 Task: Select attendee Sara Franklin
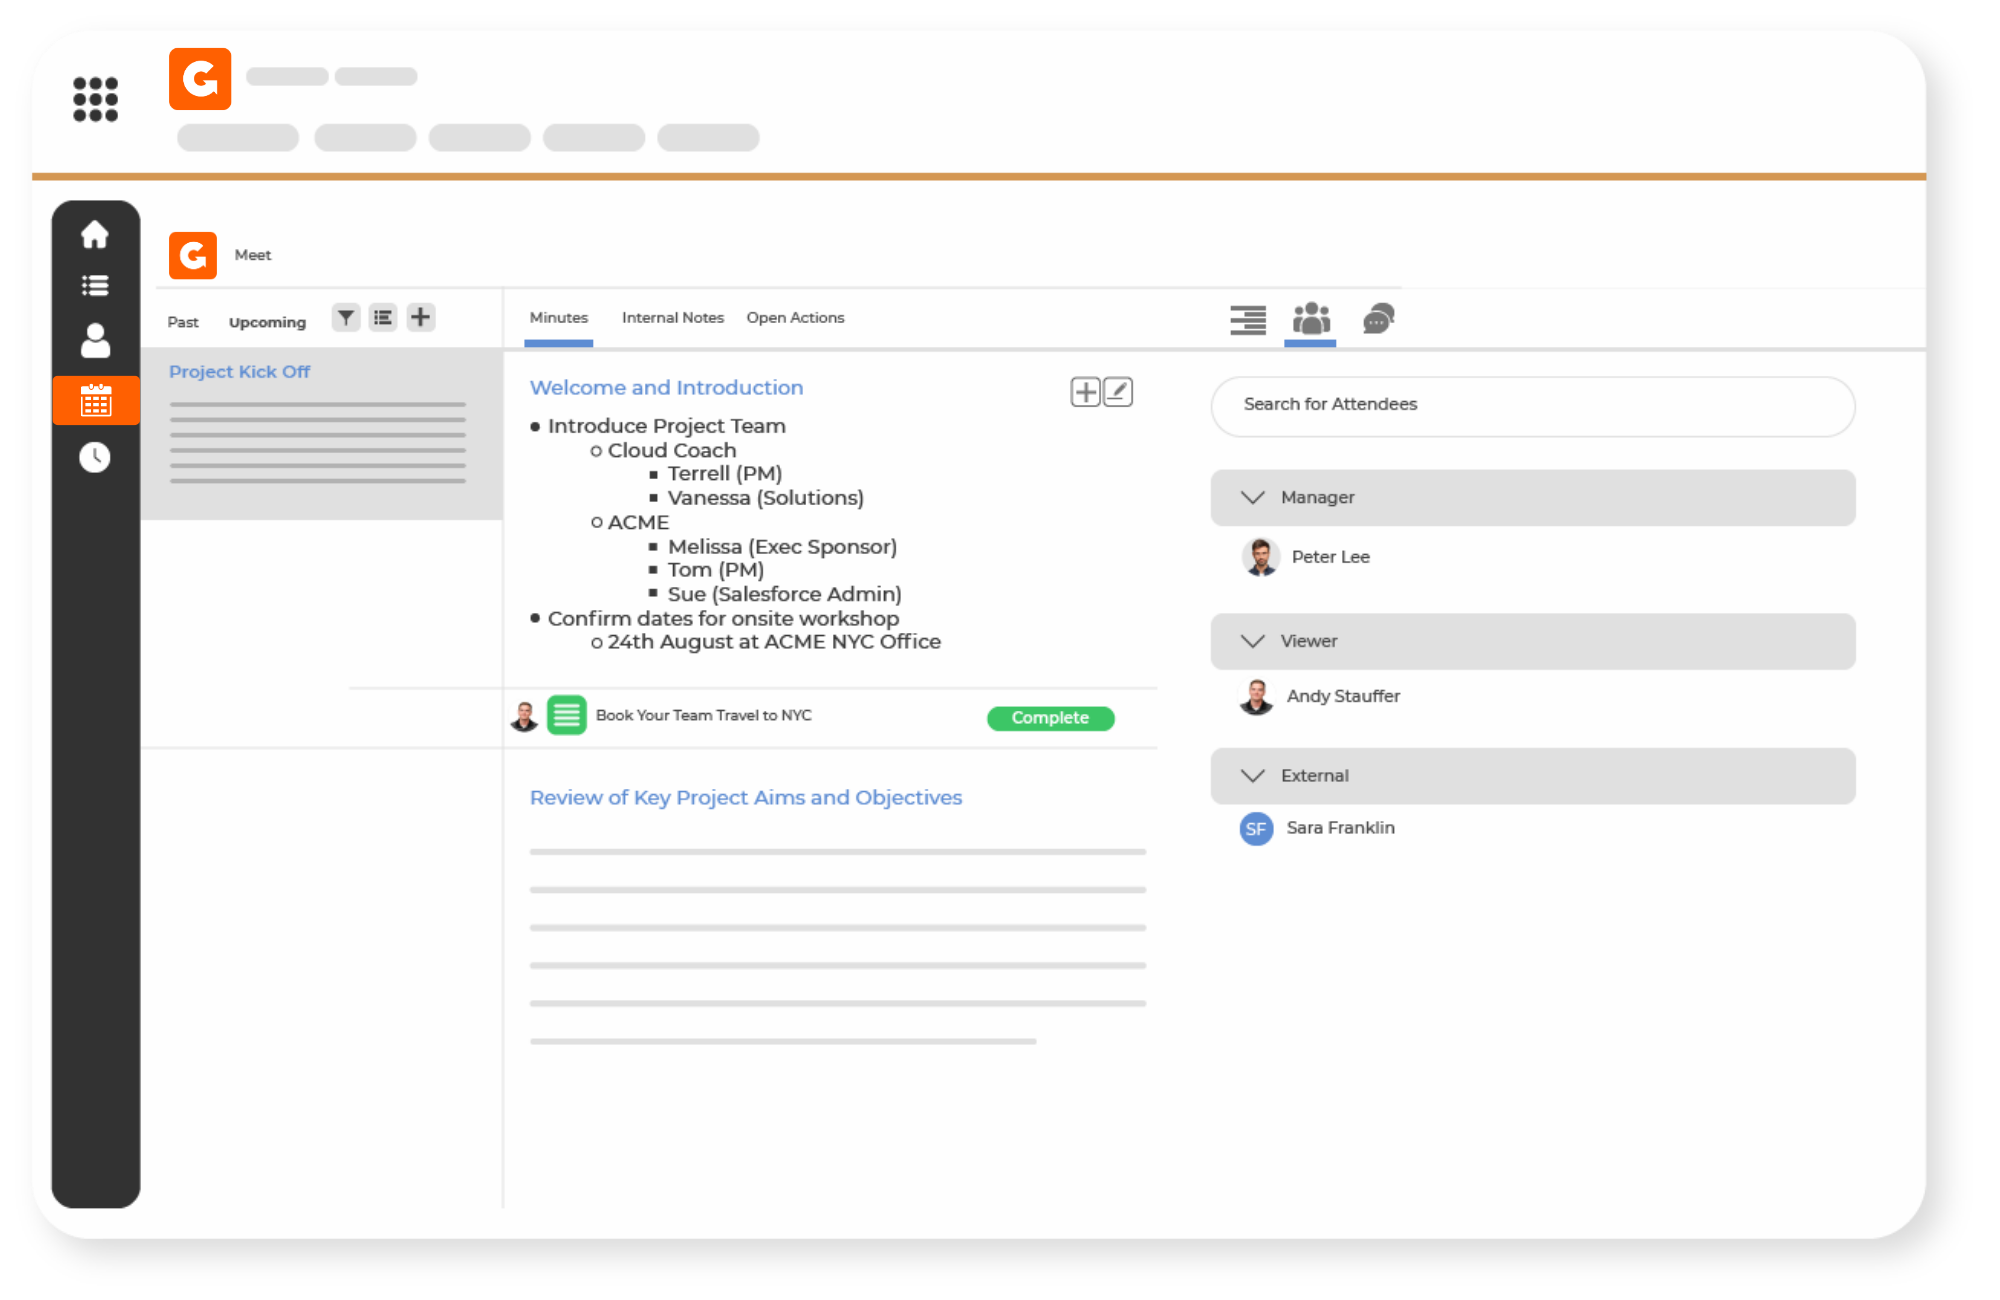(x=1340, y=828)
